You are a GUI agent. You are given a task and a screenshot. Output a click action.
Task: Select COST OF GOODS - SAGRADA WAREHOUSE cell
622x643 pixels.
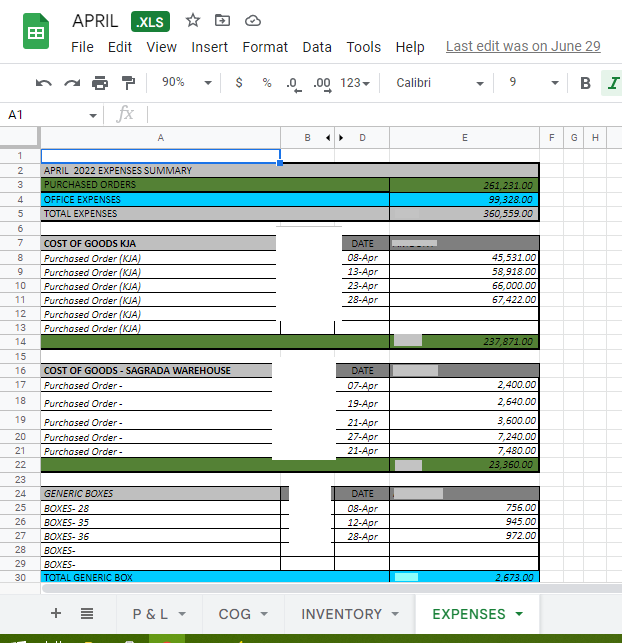tap(157, 371)
